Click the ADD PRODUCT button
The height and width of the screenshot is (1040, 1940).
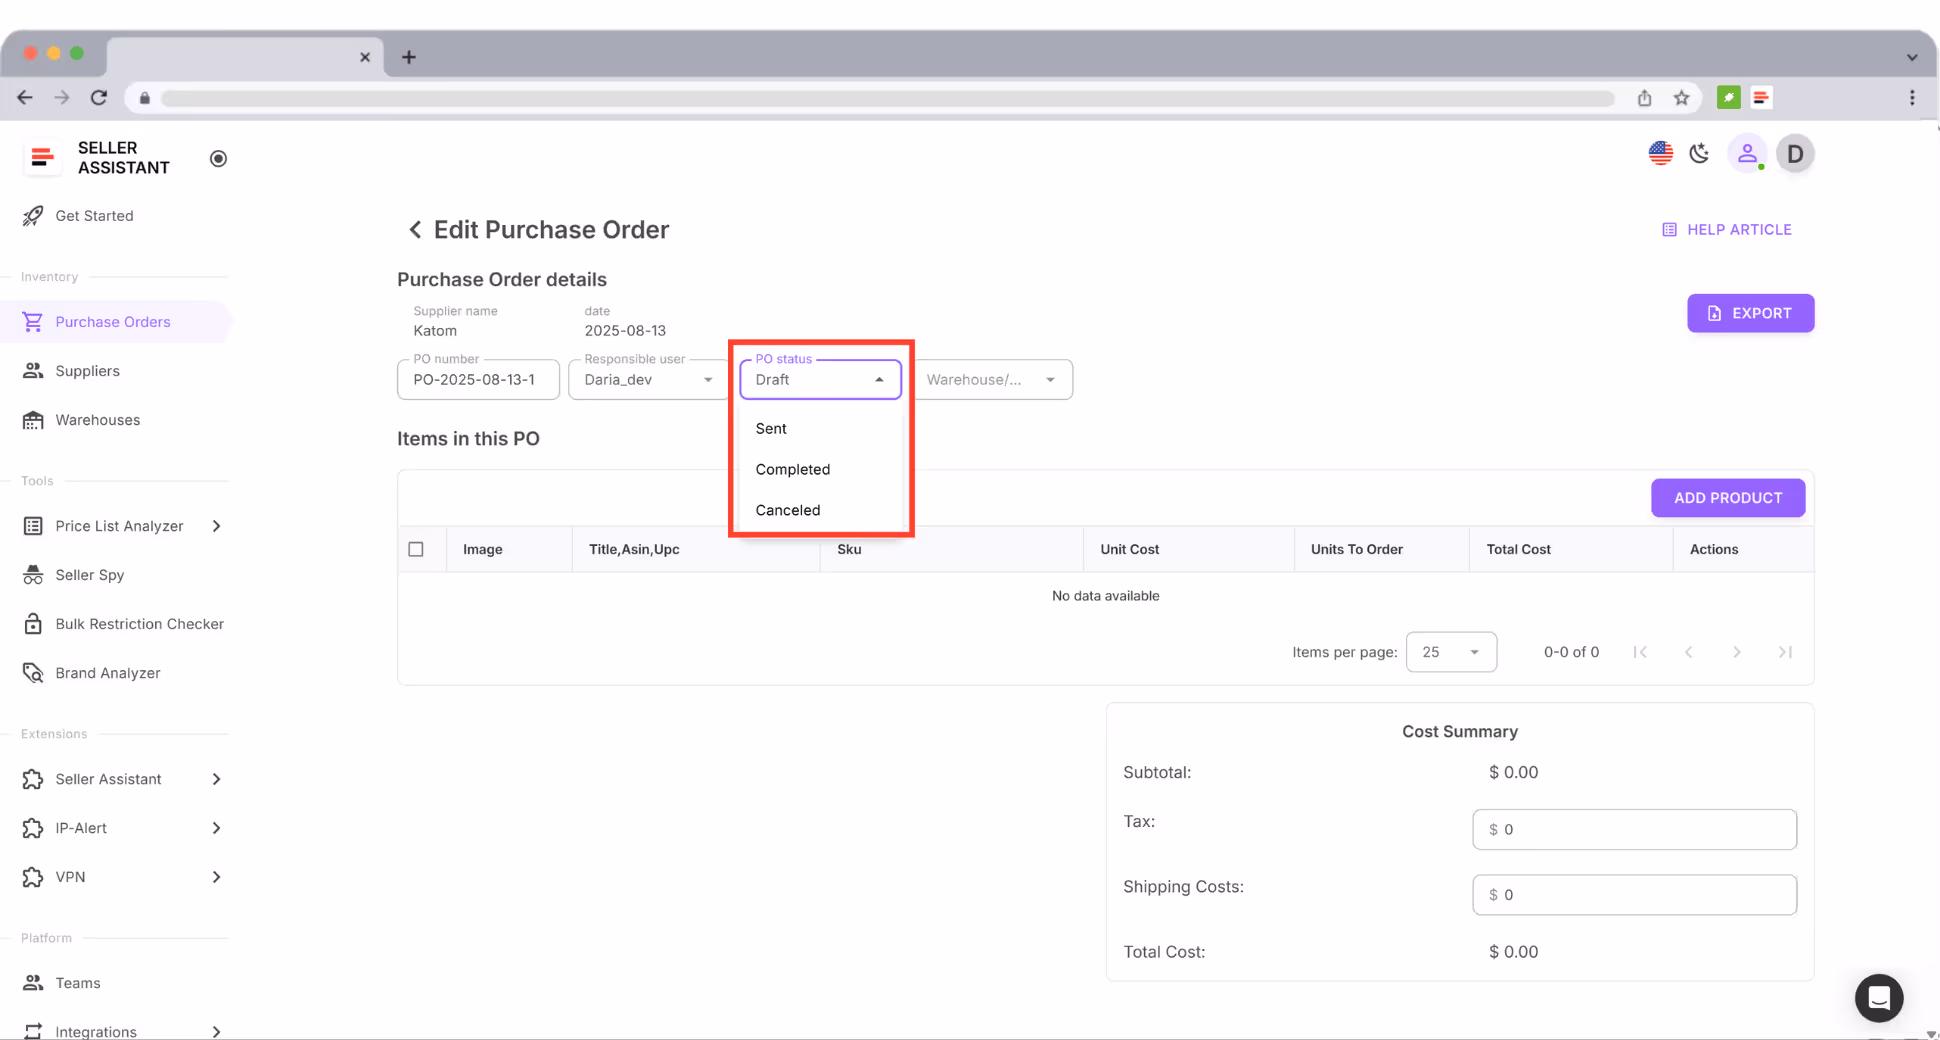1727,498
